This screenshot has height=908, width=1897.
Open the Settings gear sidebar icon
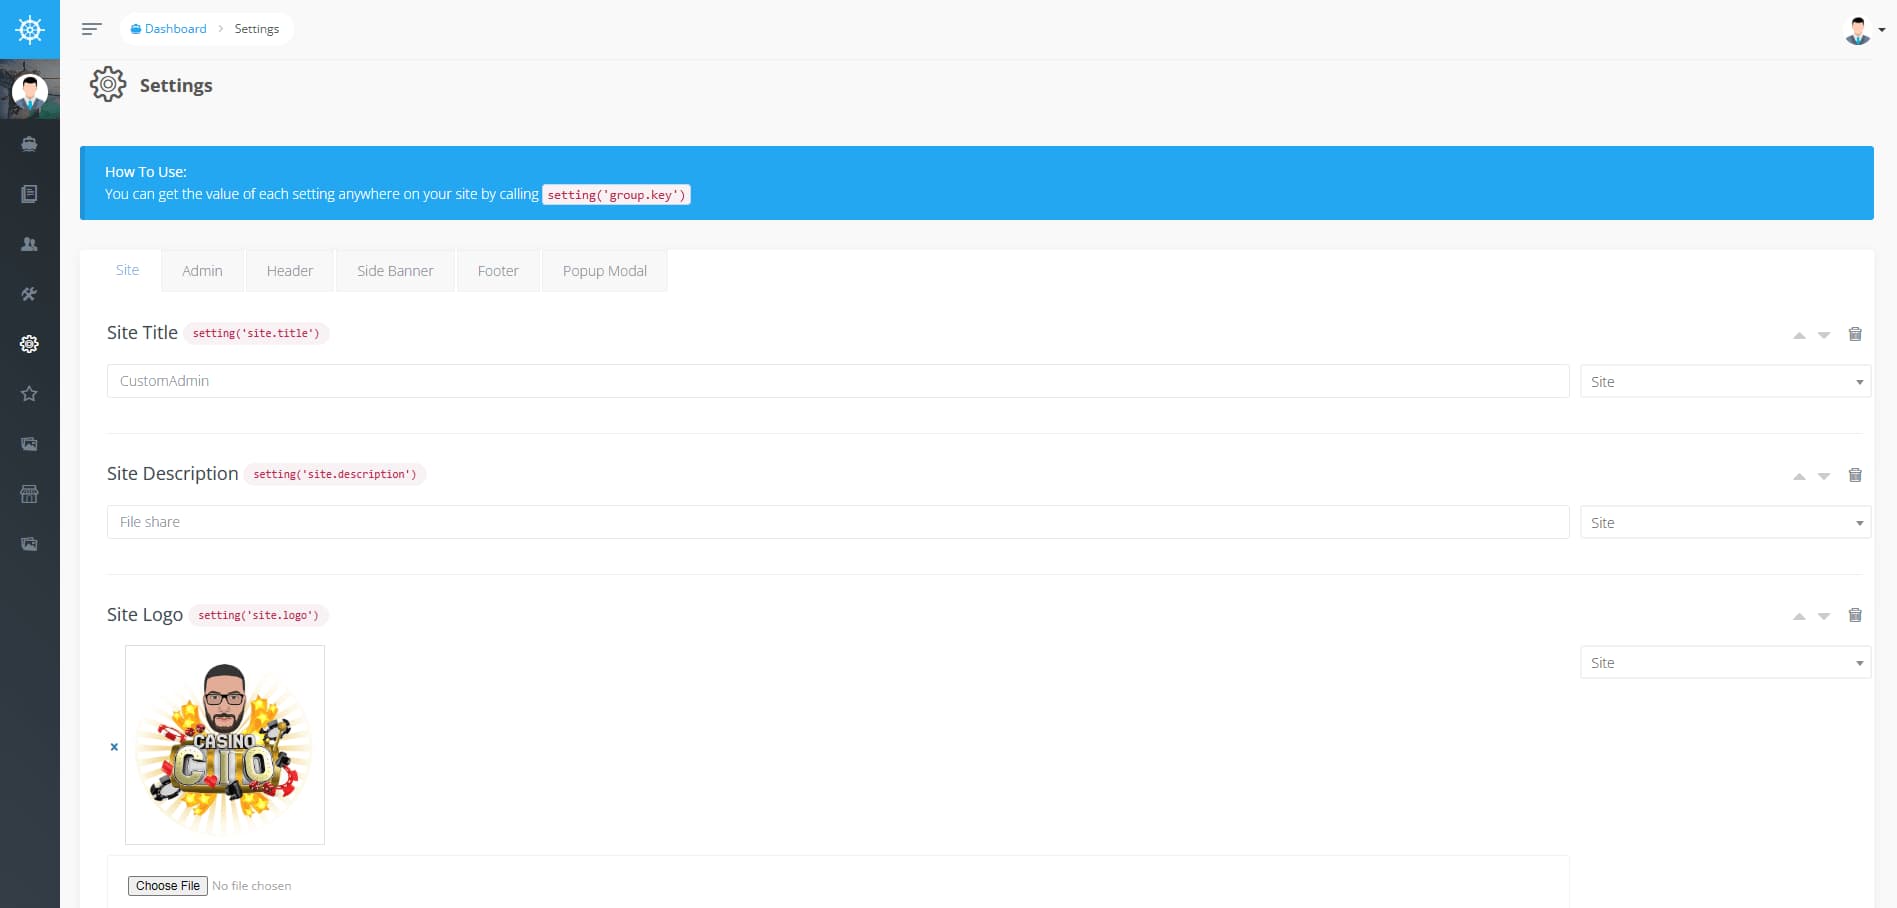29,344
